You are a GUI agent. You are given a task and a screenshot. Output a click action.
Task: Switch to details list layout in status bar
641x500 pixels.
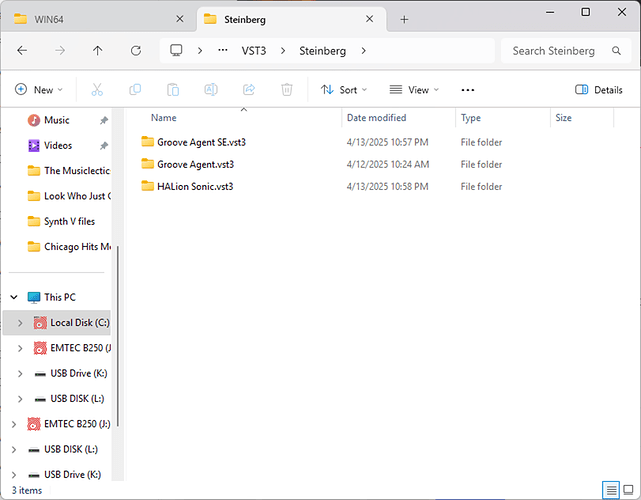pos(611,490)
